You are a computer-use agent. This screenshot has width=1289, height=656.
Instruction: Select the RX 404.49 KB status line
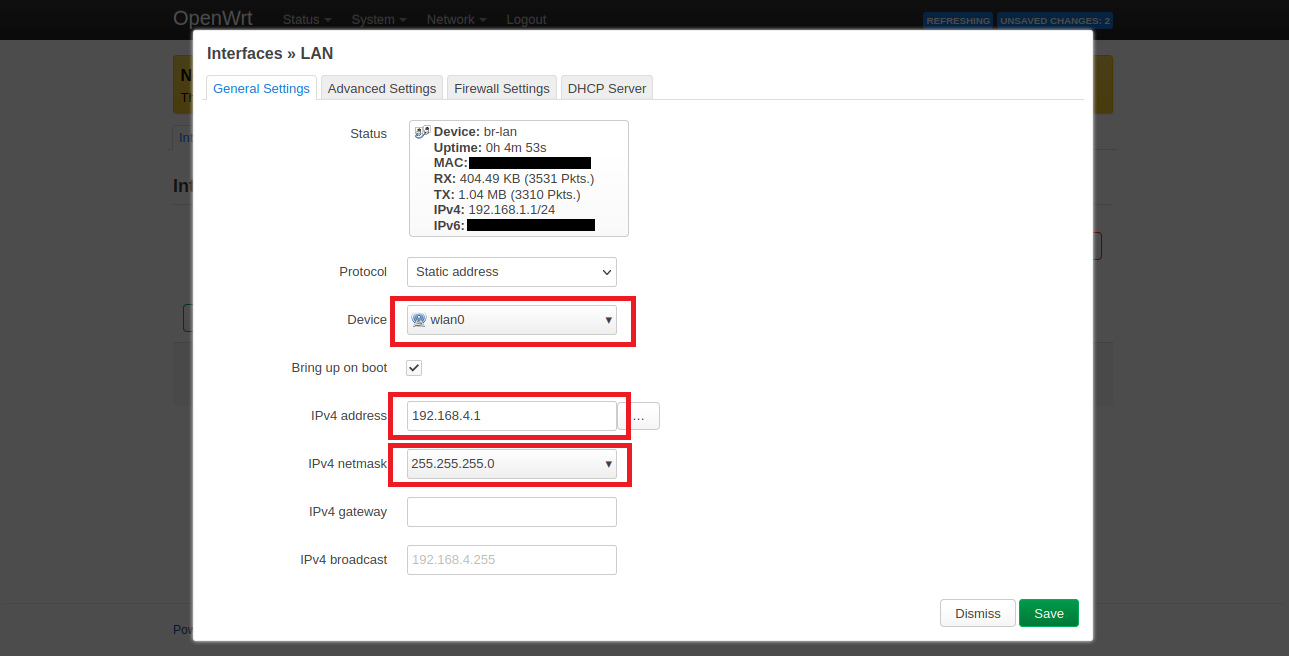coord(514,178)
